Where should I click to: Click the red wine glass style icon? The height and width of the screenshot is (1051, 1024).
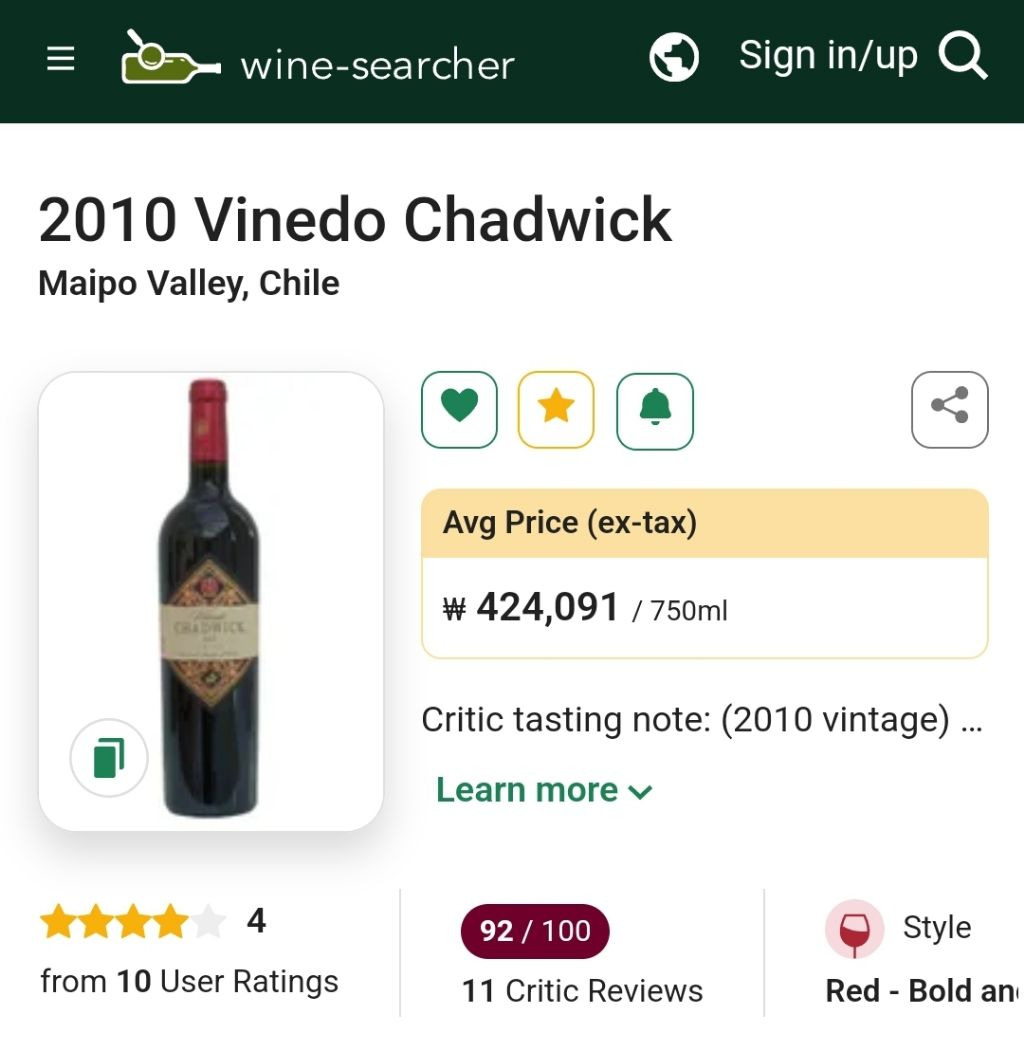[x=854, y=929]
